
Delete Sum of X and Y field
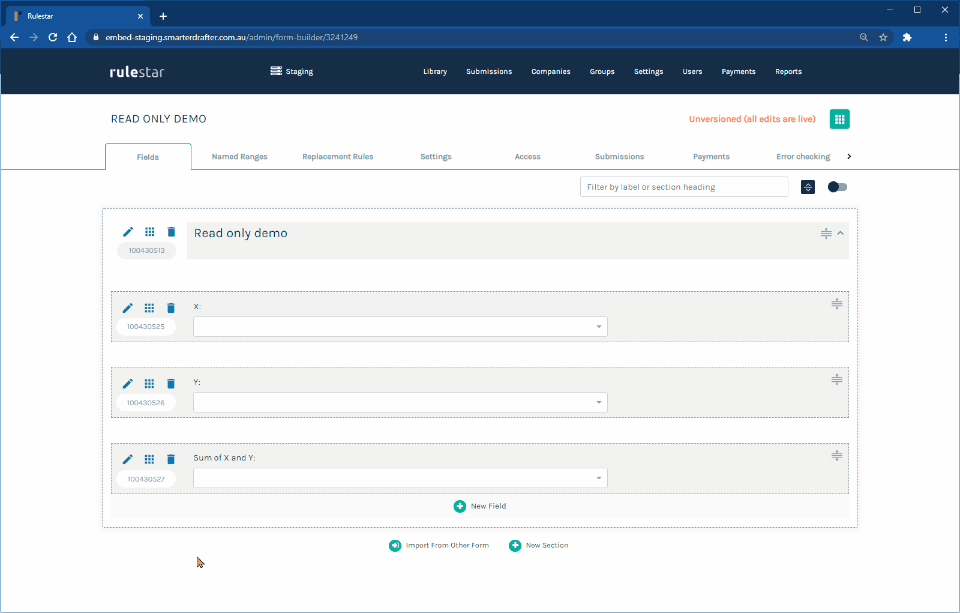tap(171, 459)
